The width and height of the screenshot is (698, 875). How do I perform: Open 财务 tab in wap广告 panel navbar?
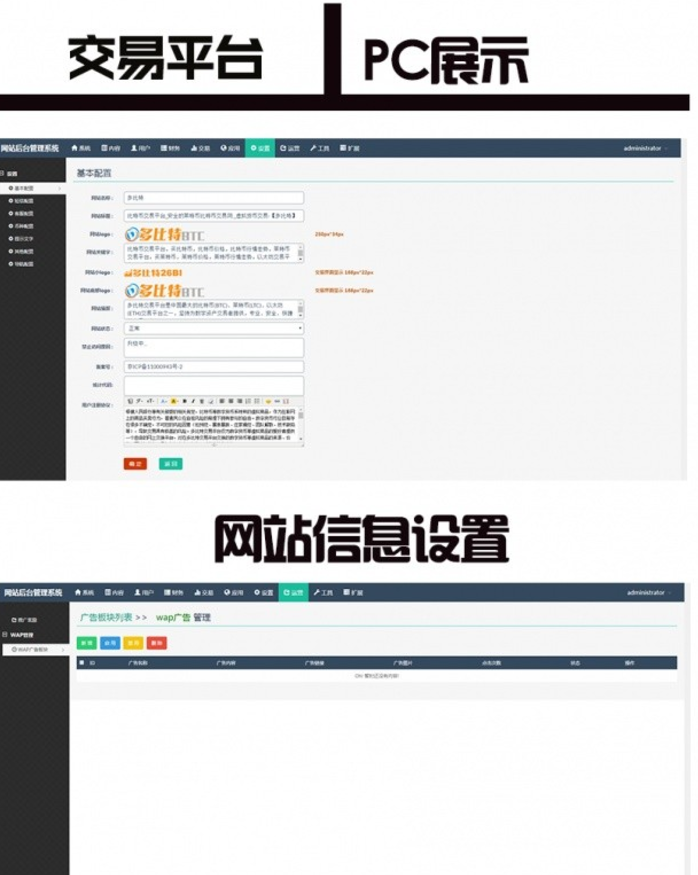pyautogui.click(x=174, y=592)
